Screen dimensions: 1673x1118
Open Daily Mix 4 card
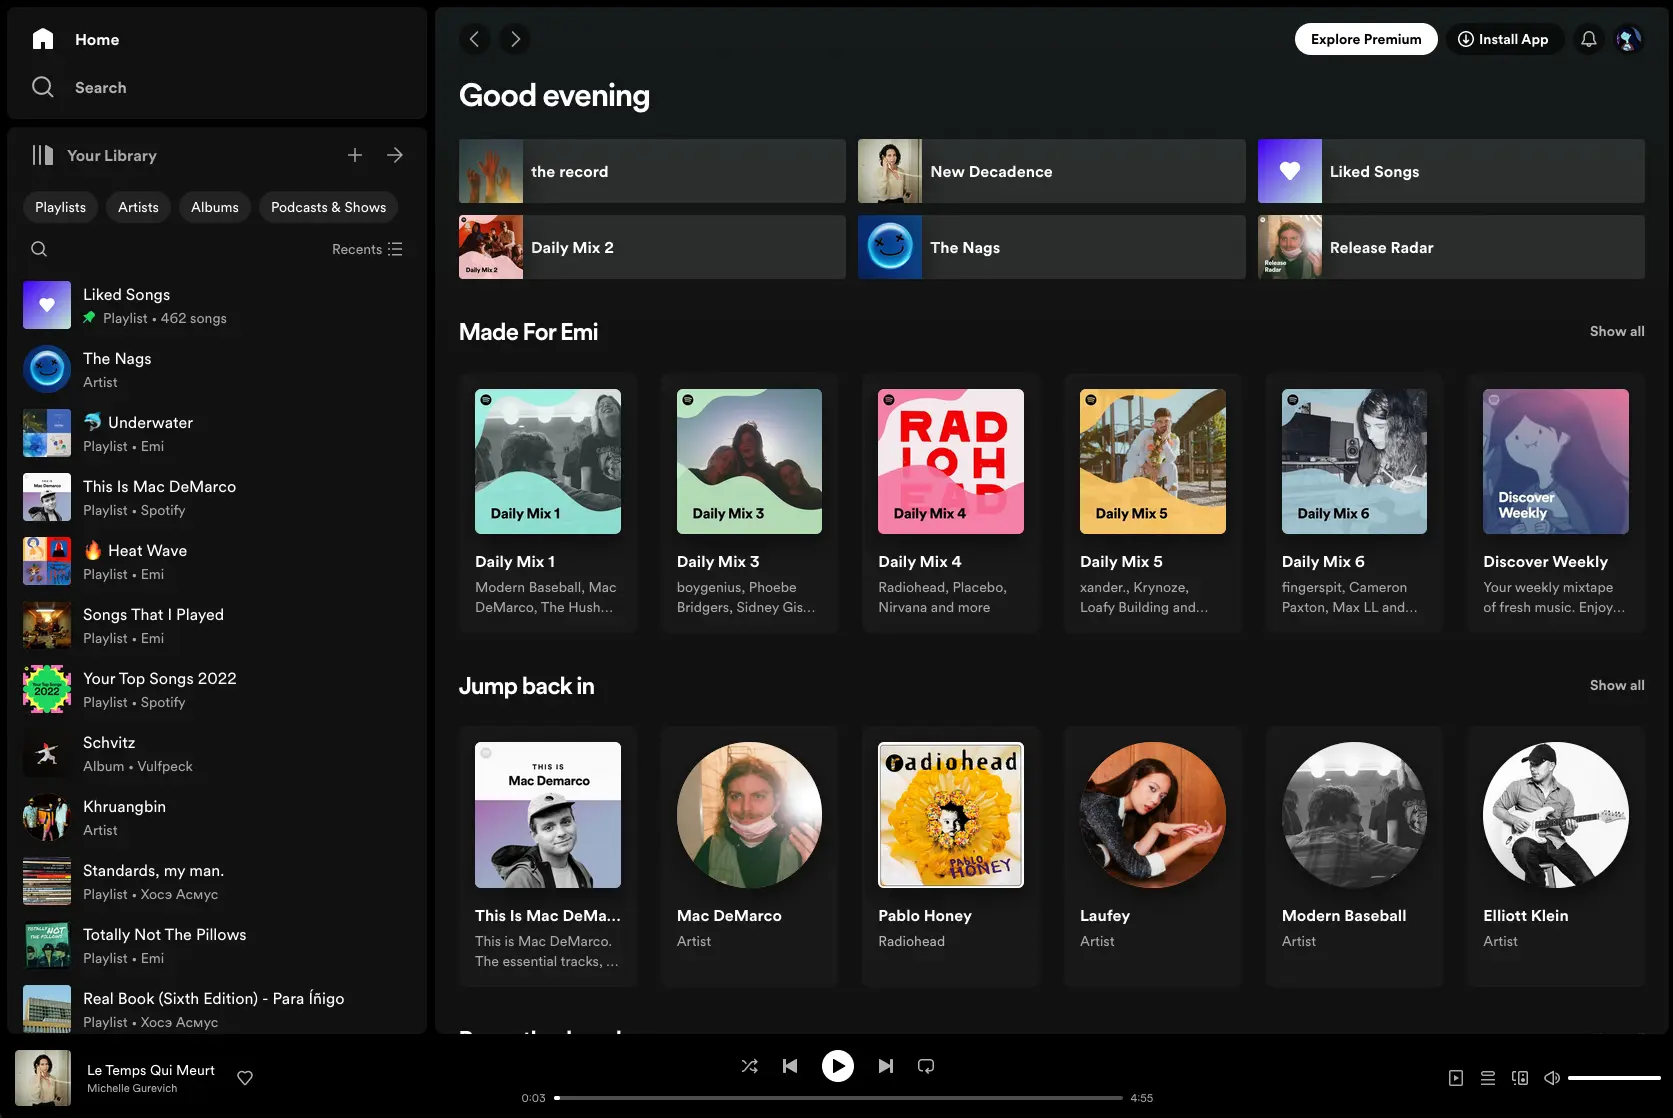coord(951,503)
